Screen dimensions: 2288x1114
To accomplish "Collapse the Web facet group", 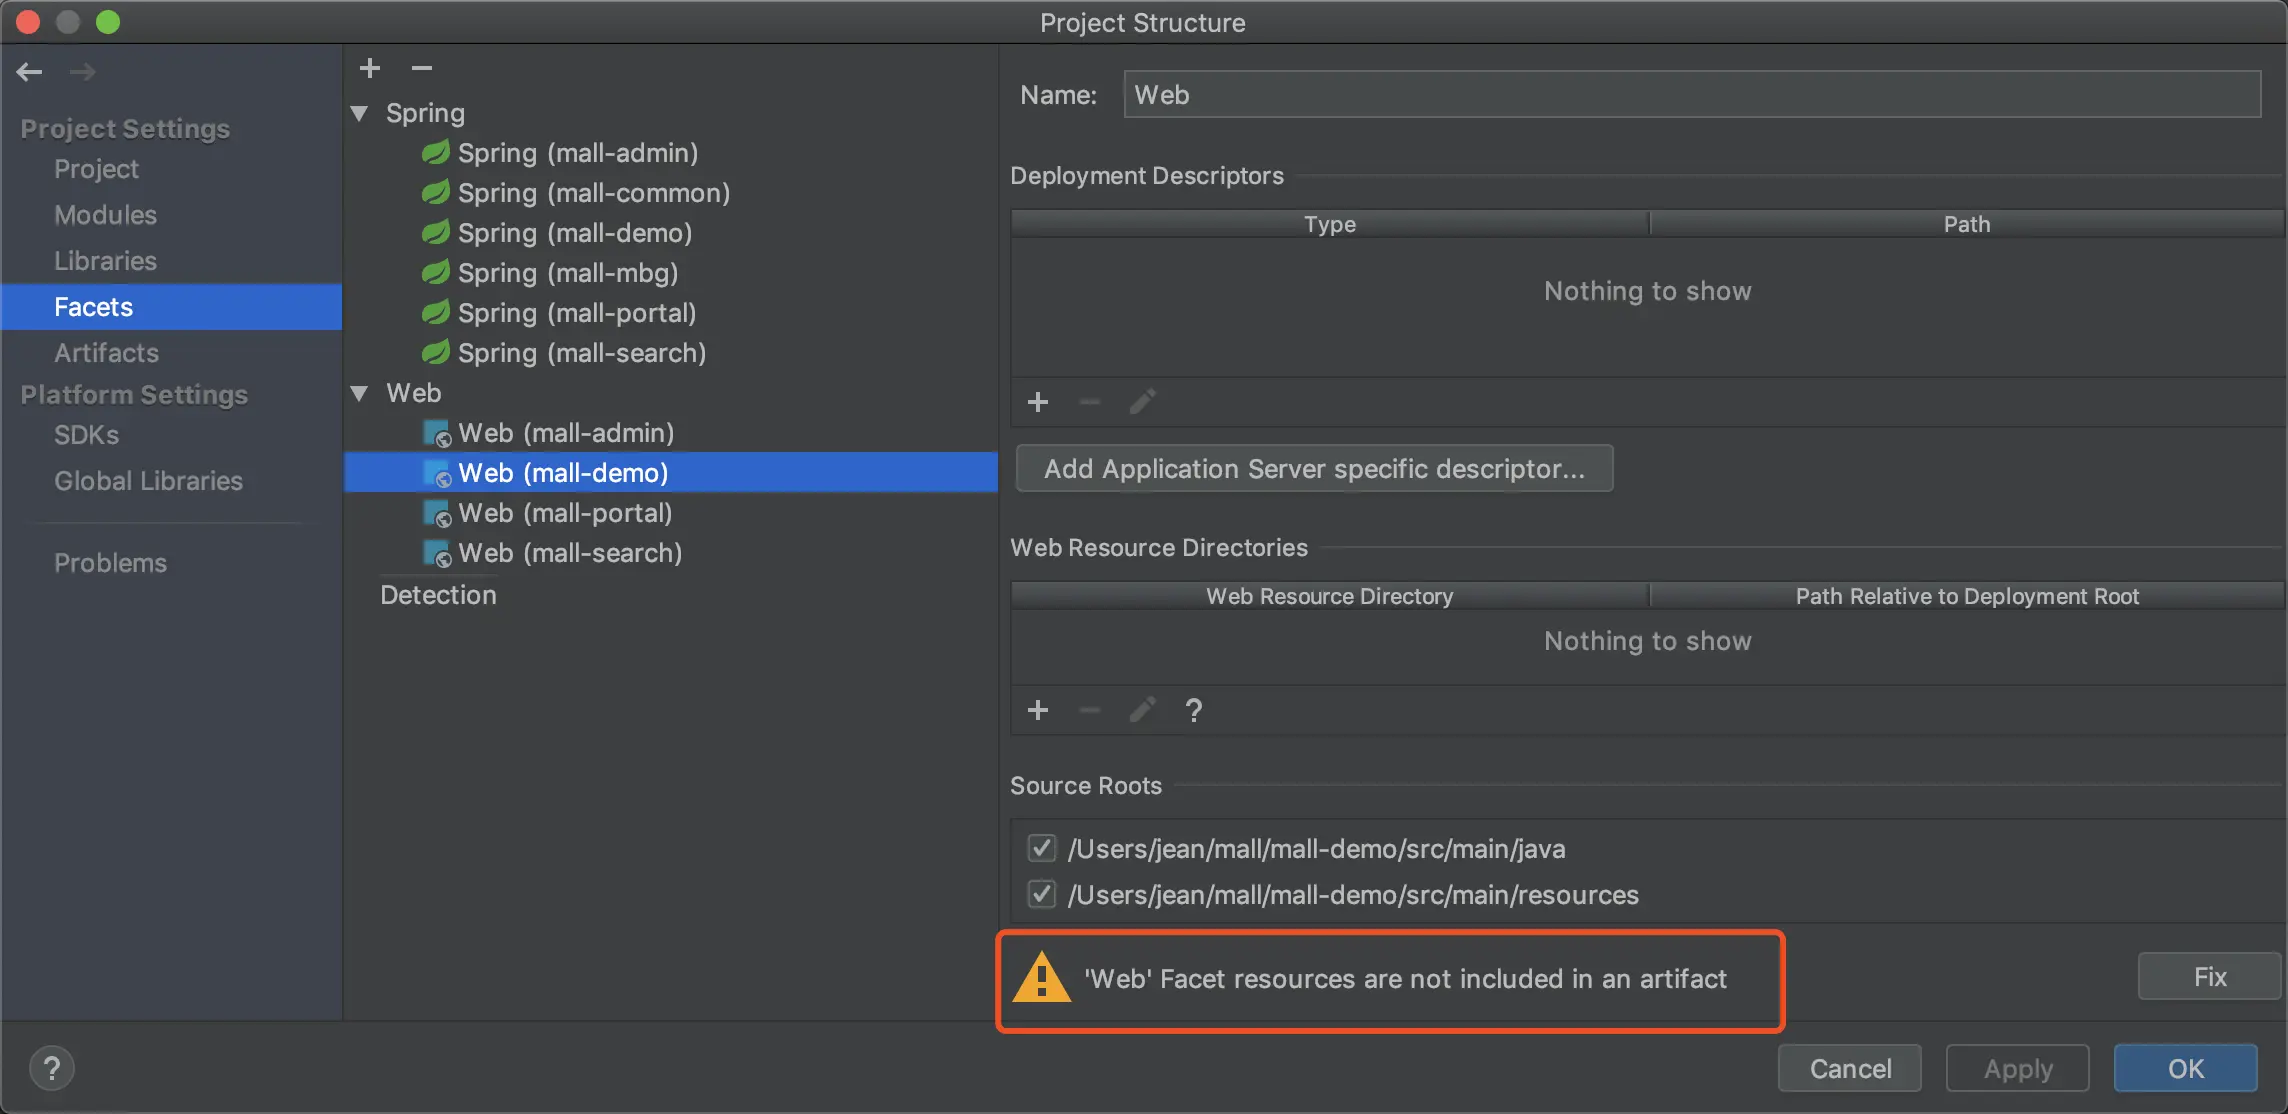I will (360, 393).
